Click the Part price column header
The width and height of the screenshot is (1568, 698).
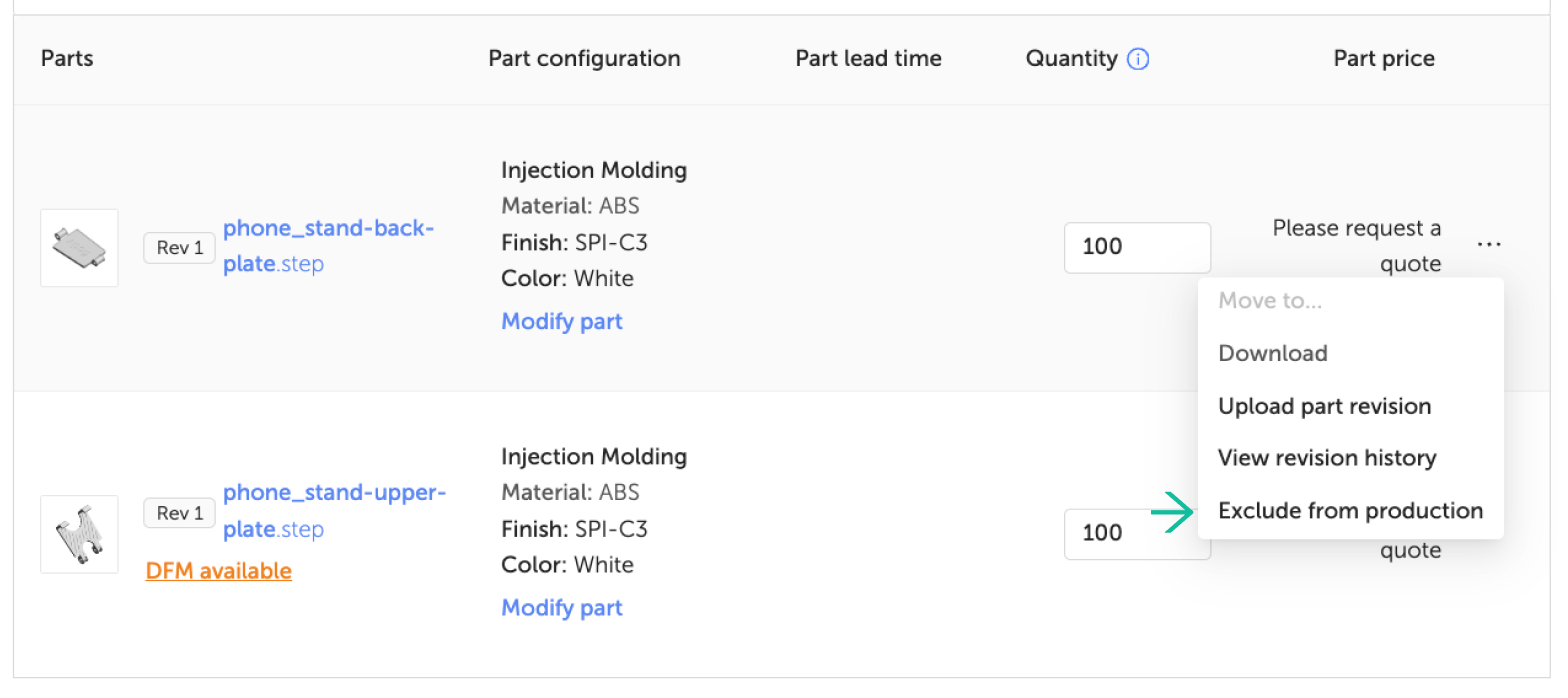pyautogui.click(x=1383, y=59)
